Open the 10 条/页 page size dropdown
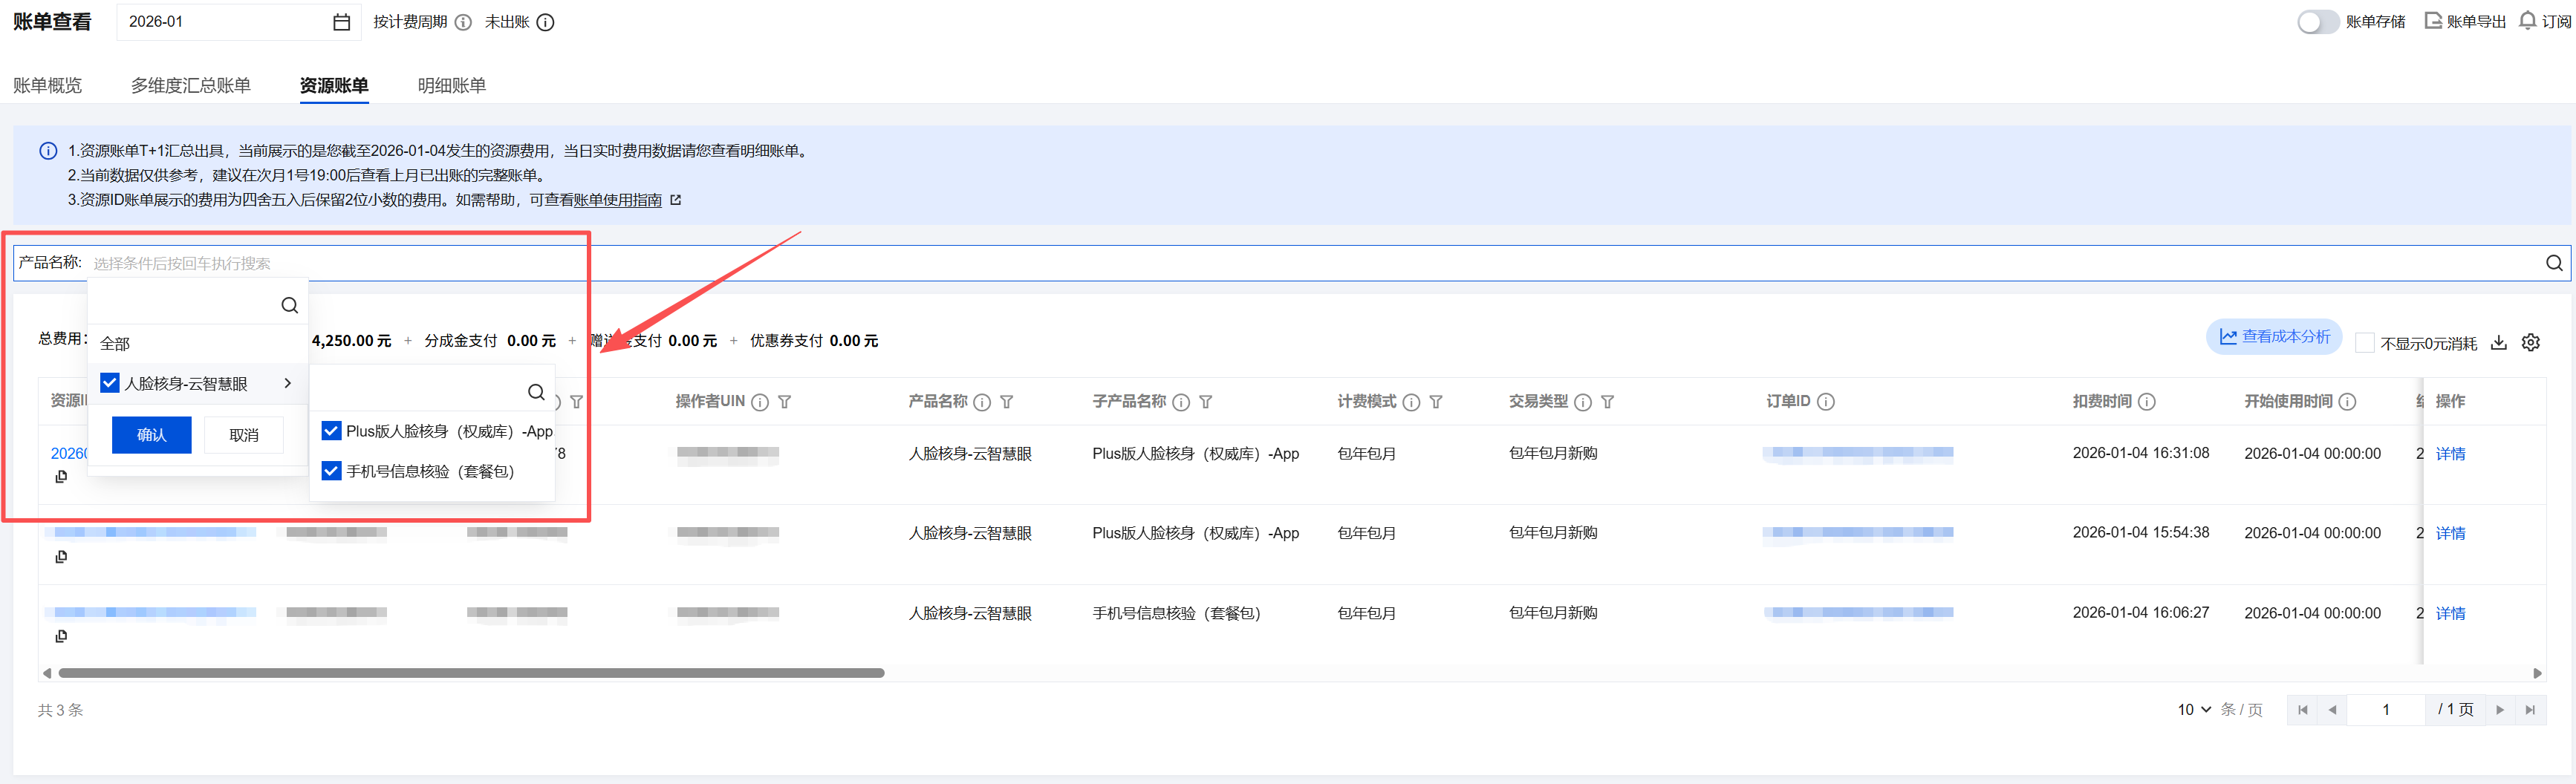 2194,710
